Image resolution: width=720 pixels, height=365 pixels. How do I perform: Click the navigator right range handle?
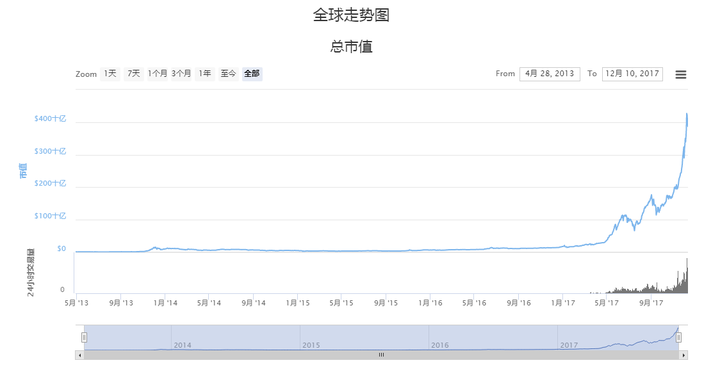(x=678, y=337)
